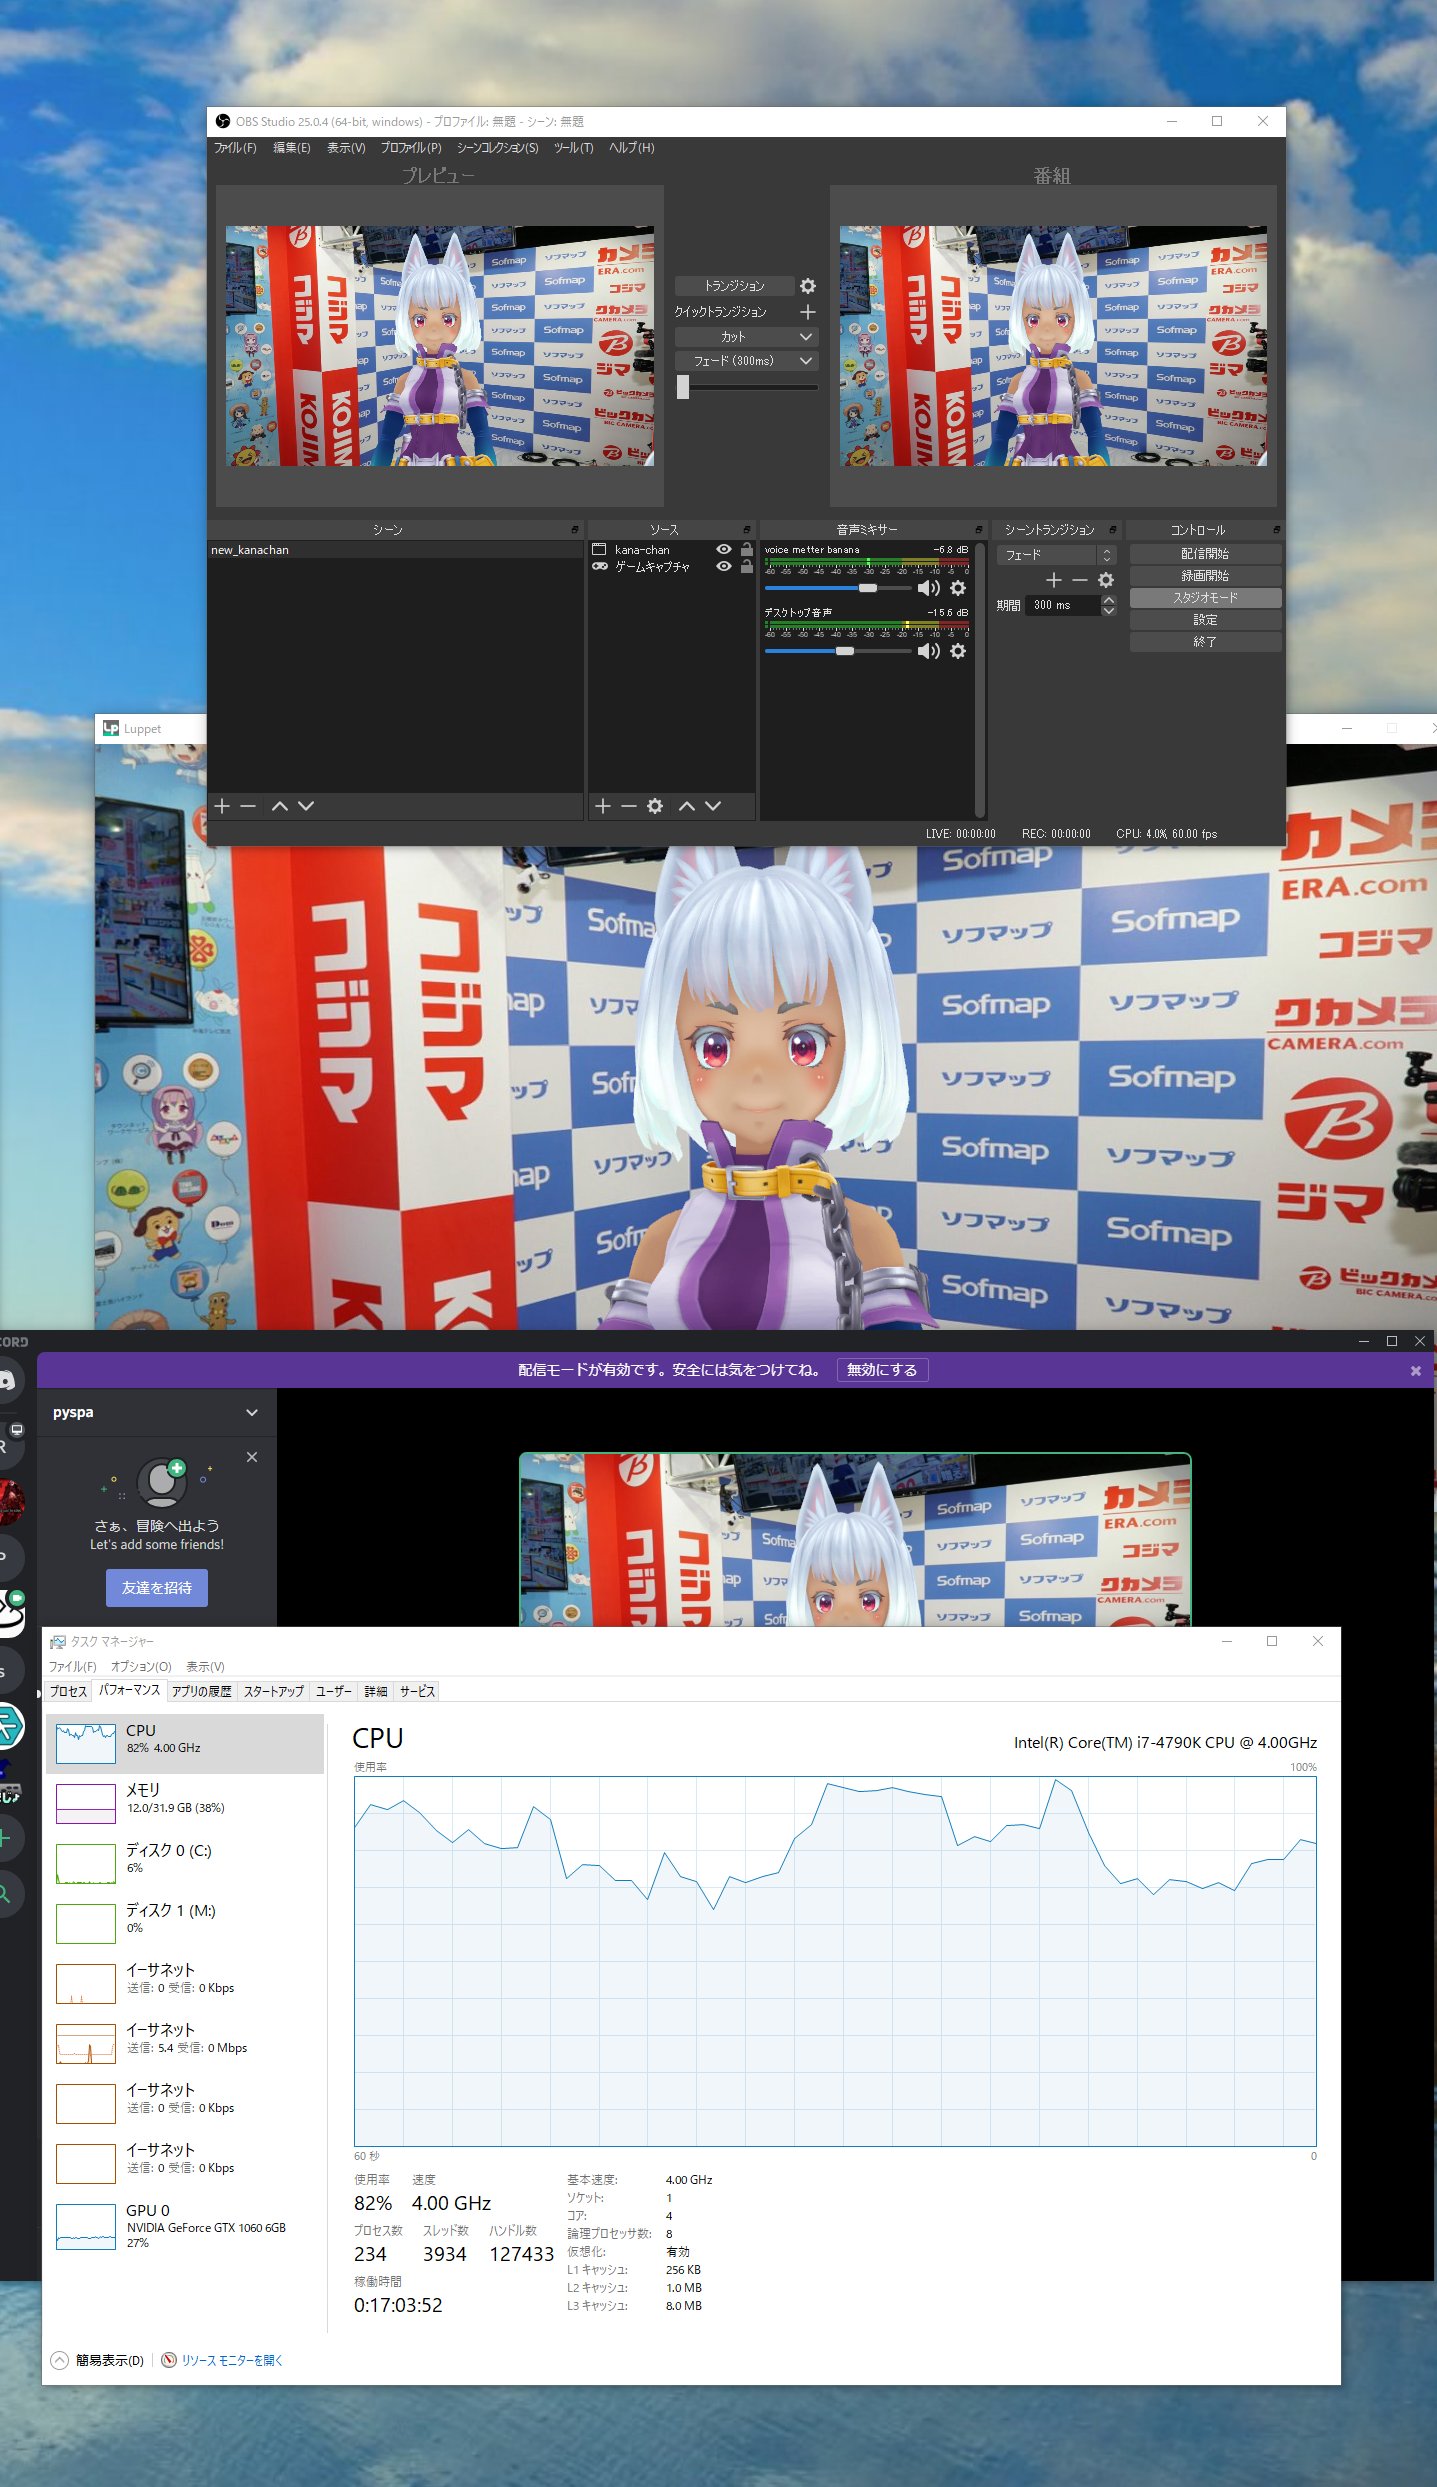Close the add friends card in Discord

(x=252, y=1457)
